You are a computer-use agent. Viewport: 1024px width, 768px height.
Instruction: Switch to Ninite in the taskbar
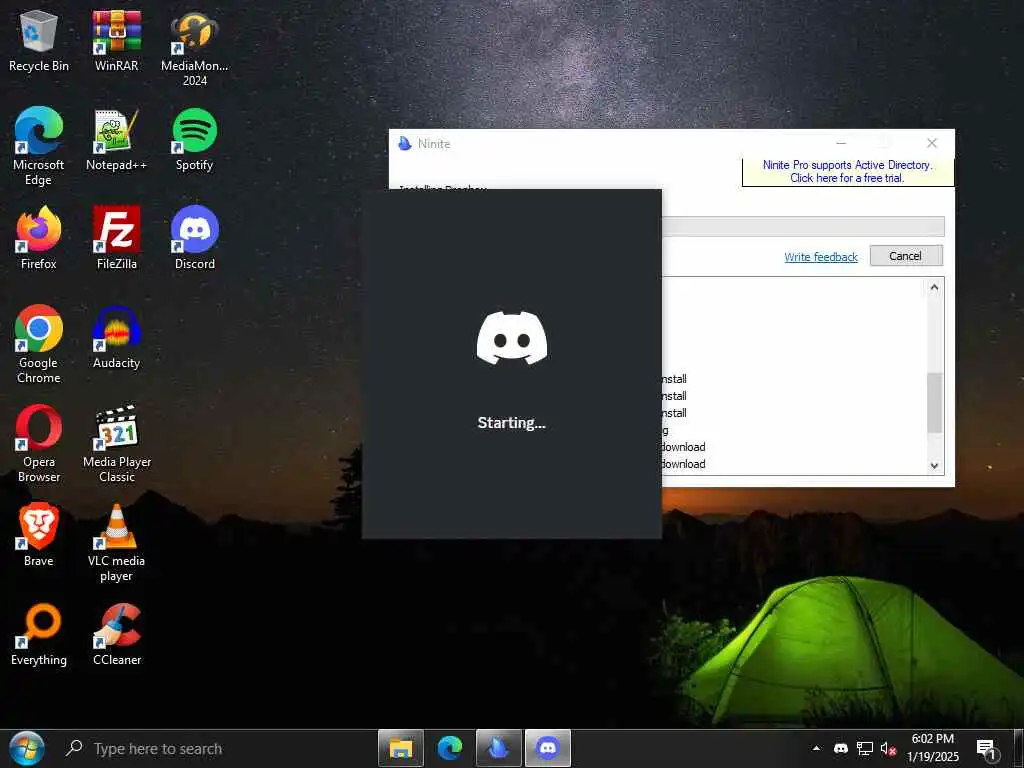(499, 748)
